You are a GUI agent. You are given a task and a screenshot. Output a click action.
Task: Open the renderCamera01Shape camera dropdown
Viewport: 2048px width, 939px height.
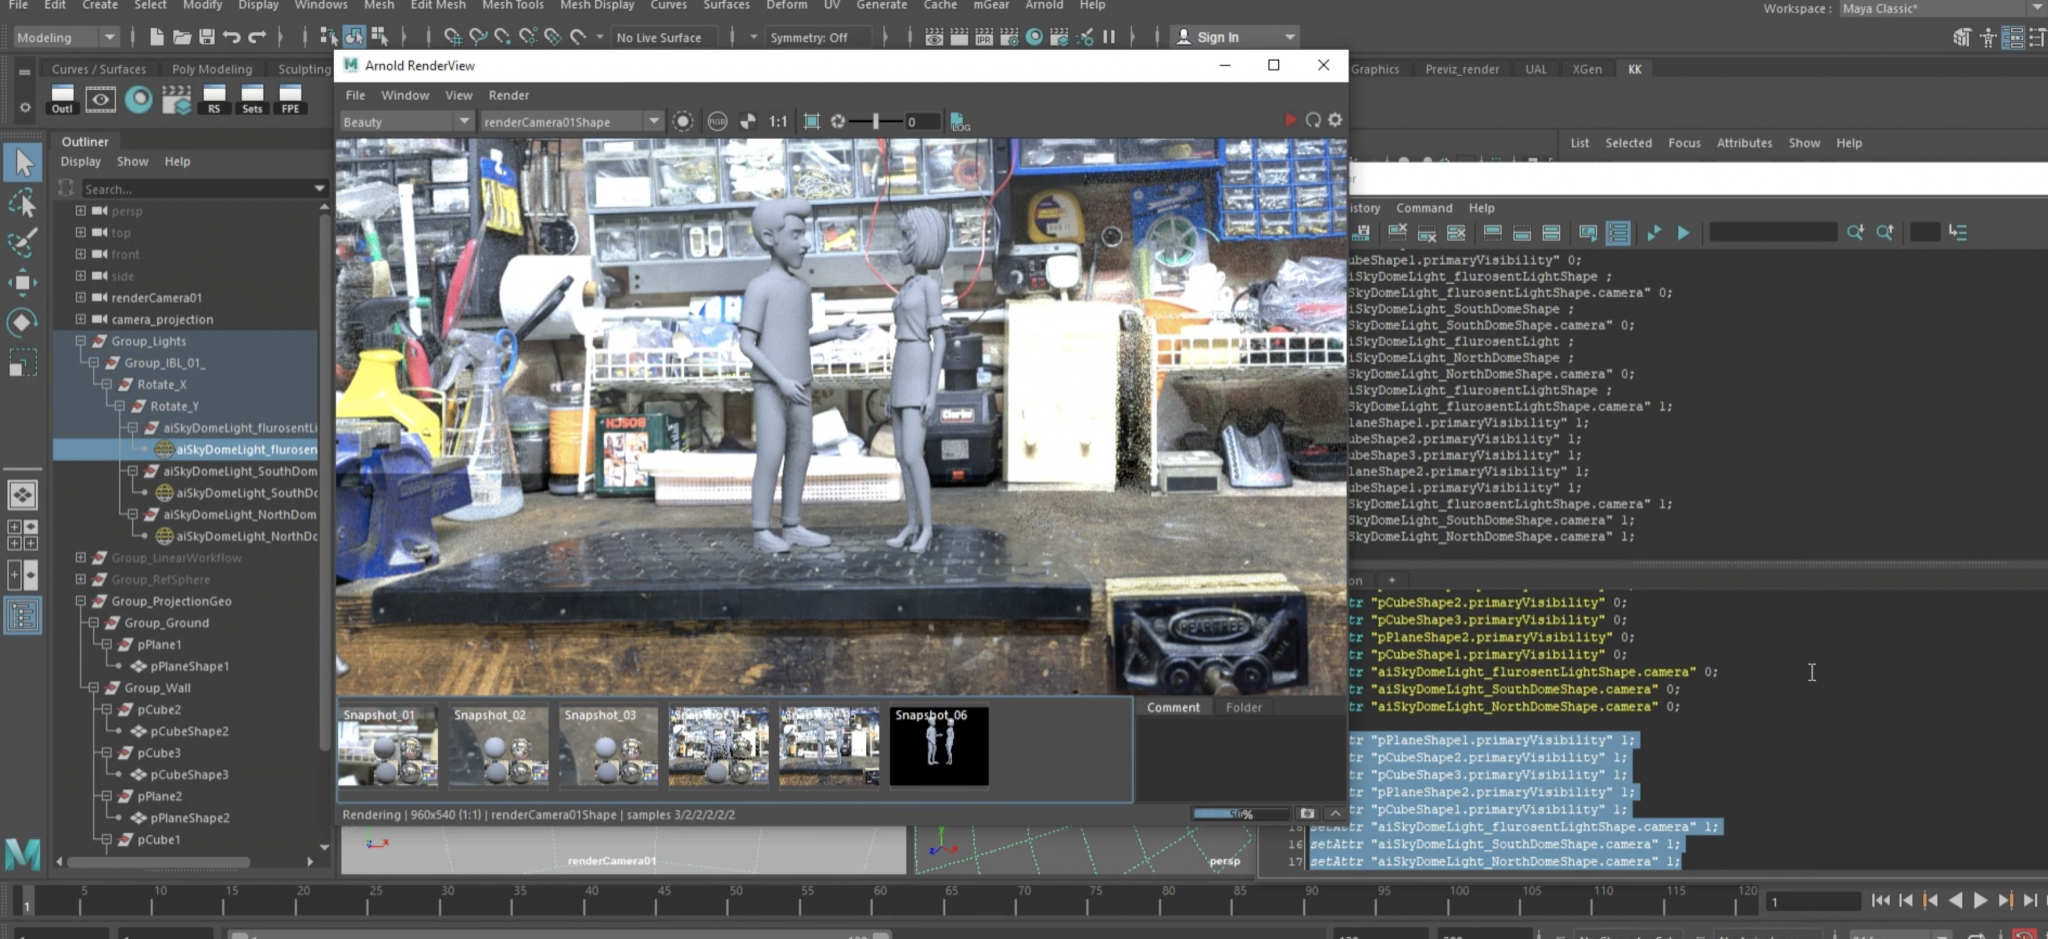tap(571, 122)
